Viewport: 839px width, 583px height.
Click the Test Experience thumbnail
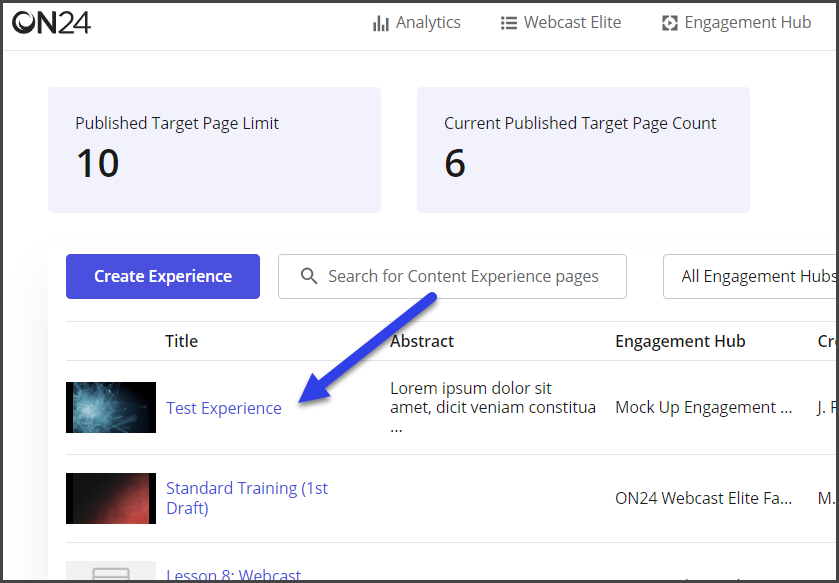[x=111, y=408]
